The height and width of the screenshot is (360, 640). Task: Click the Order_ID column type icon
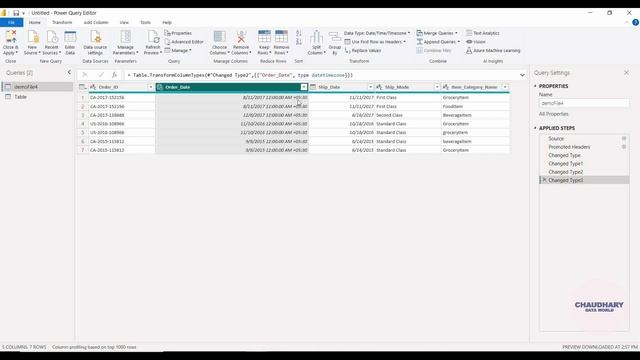click(x=93, y=87)
